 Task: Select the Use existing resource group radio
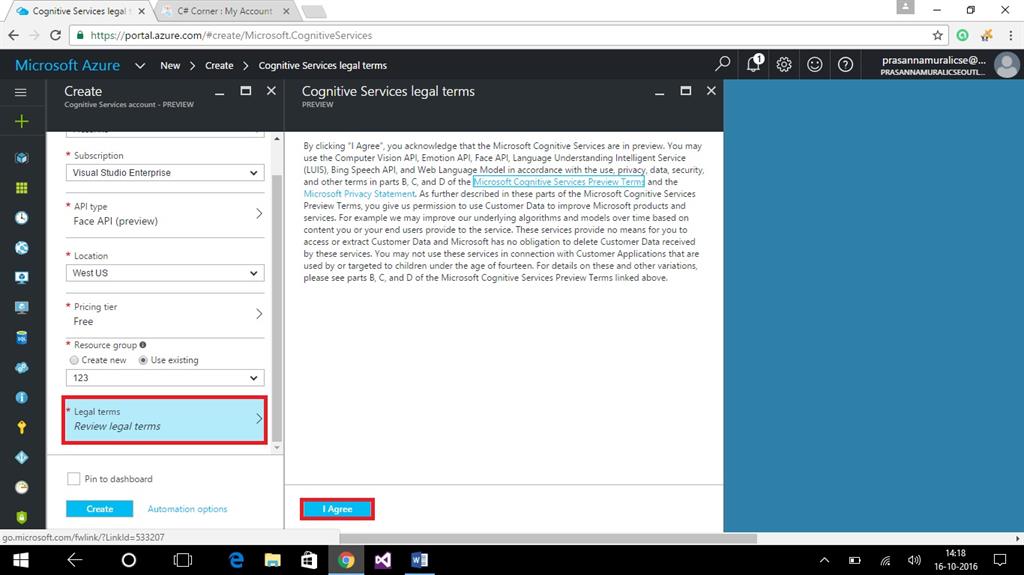(x=143, y=360)
